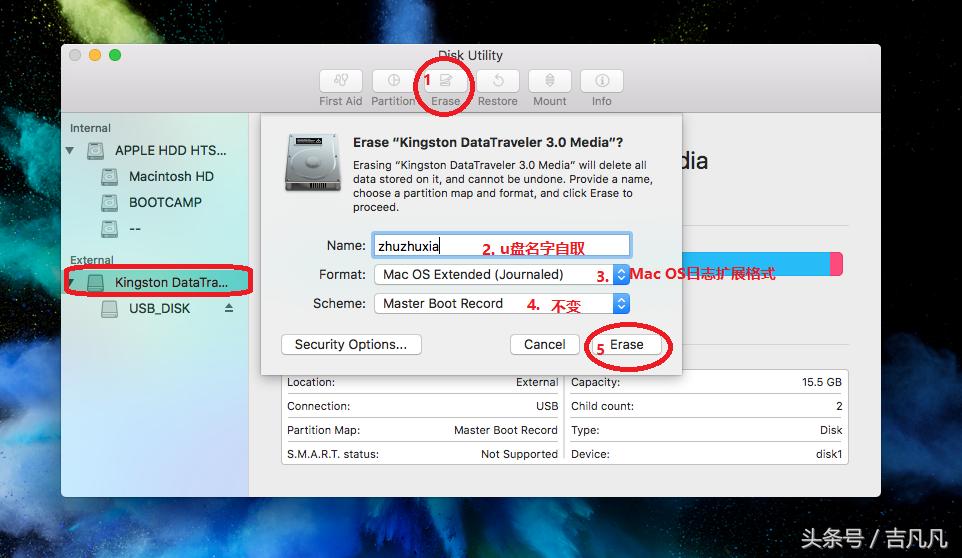Select Macintosh HD in the sidebar
Screen dimensions: 962x558
coord(171,177)
